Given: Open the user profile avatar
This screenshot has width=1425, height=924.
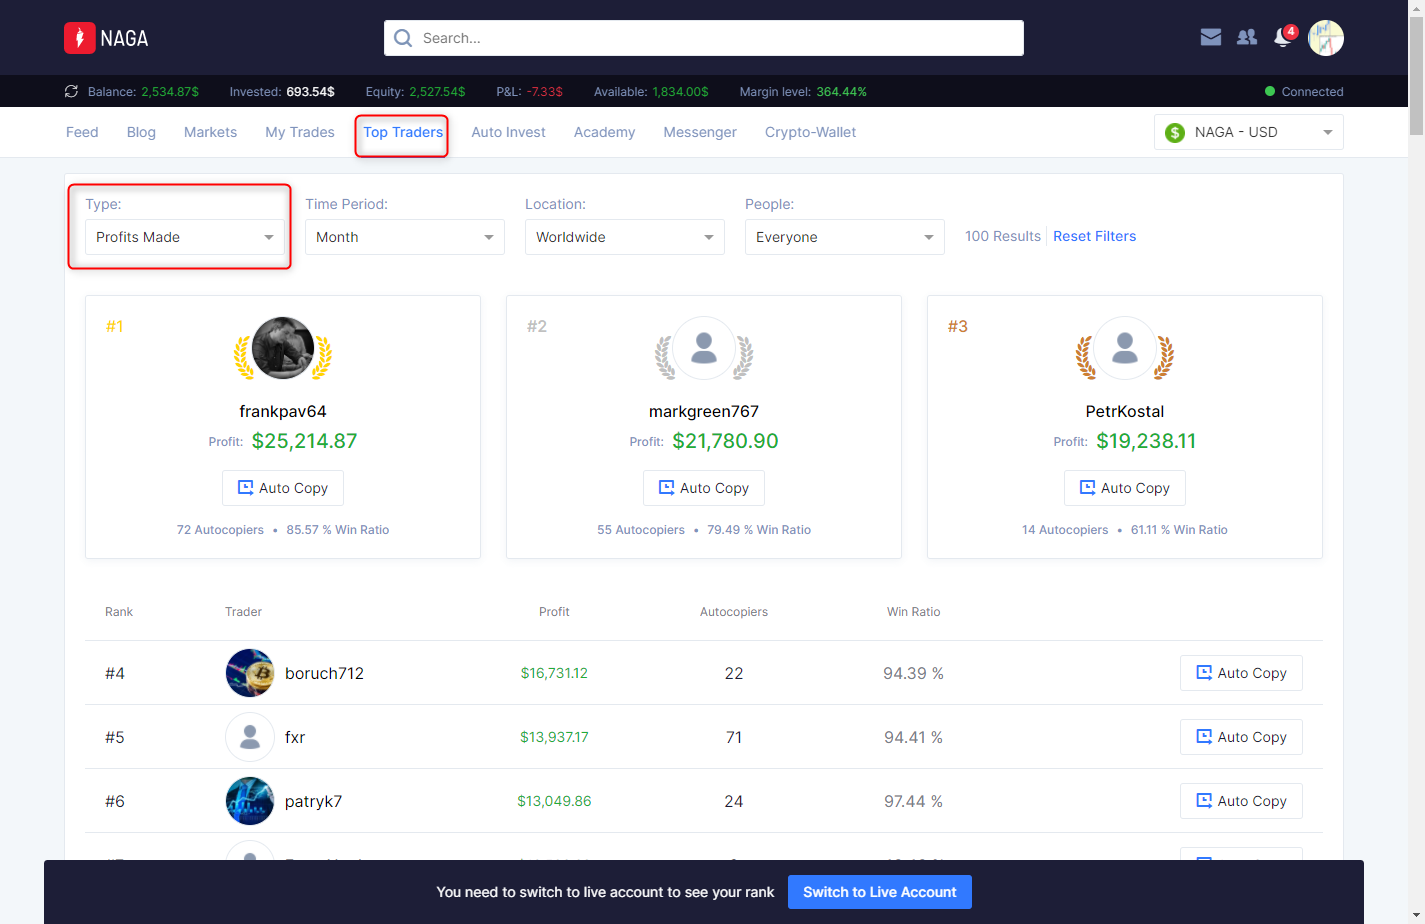Looking at the screenshot, I should tap(1326, 38).
